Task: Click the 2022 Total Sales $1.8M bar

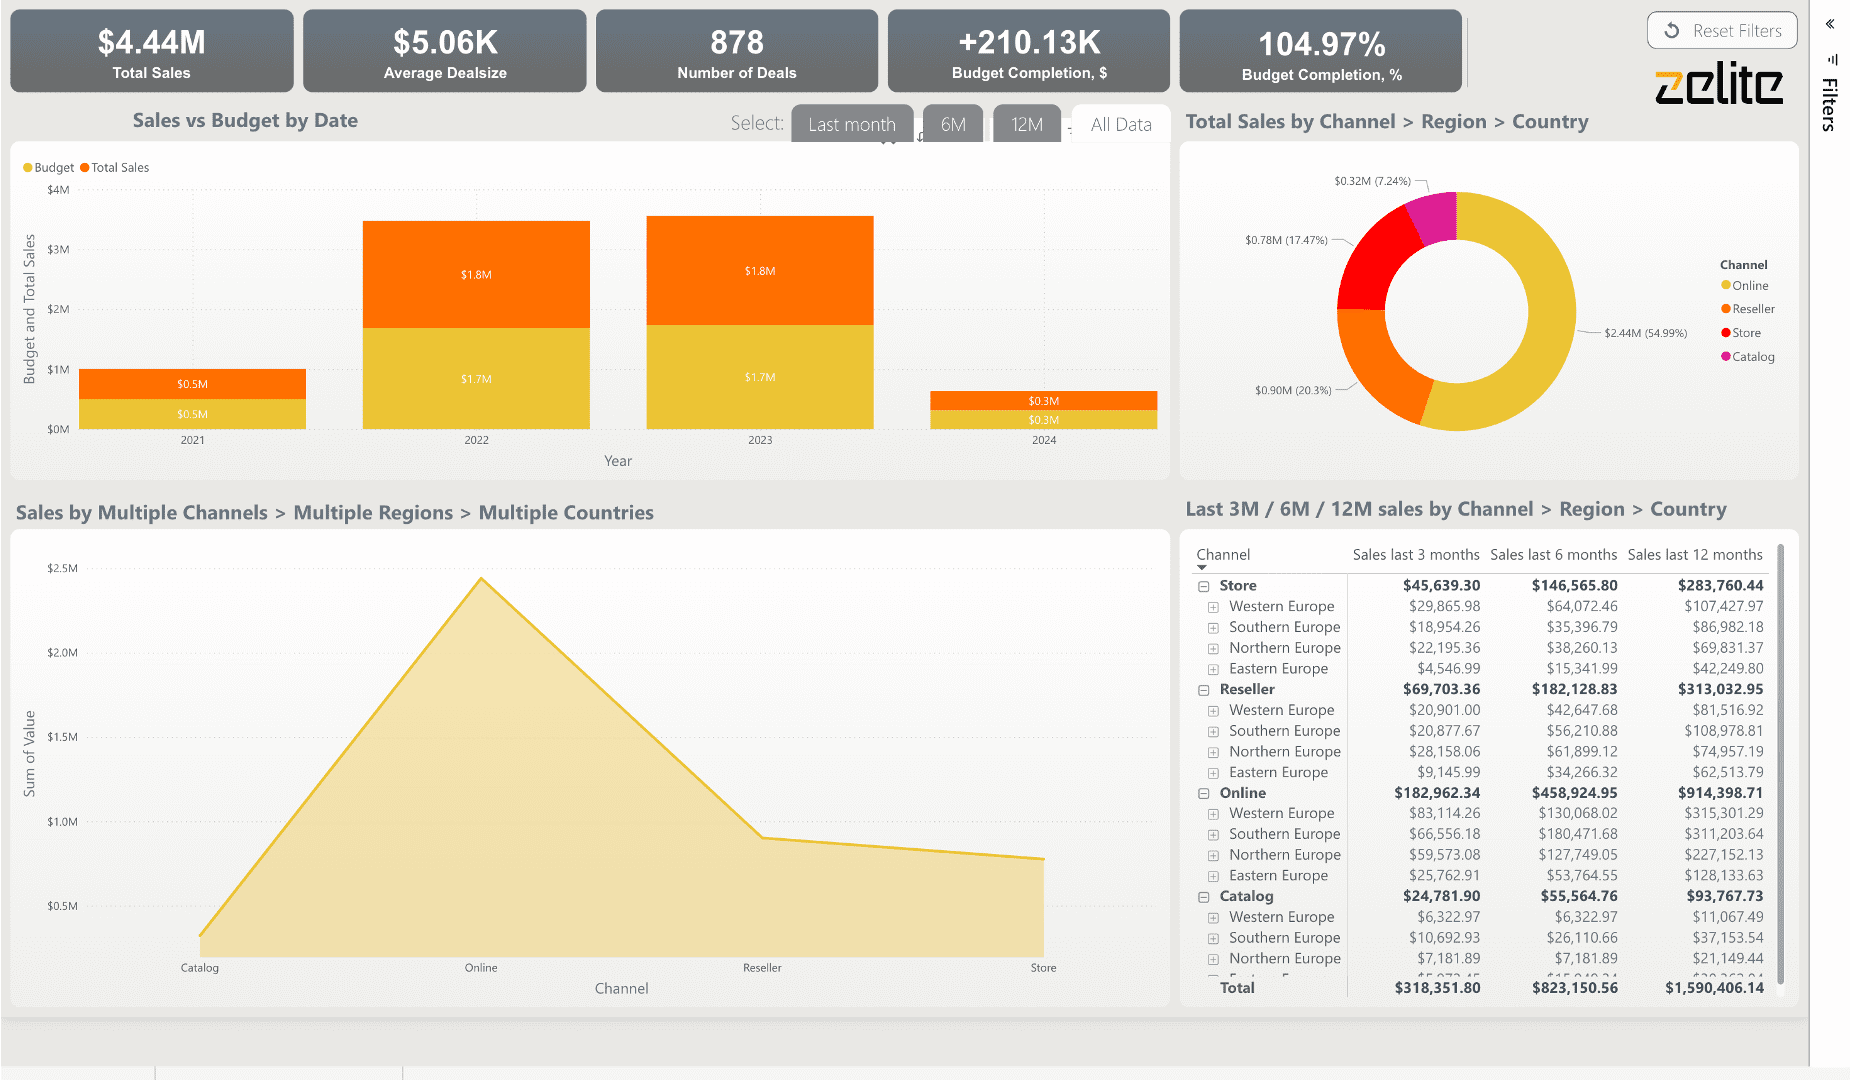Action: (476, 274)
